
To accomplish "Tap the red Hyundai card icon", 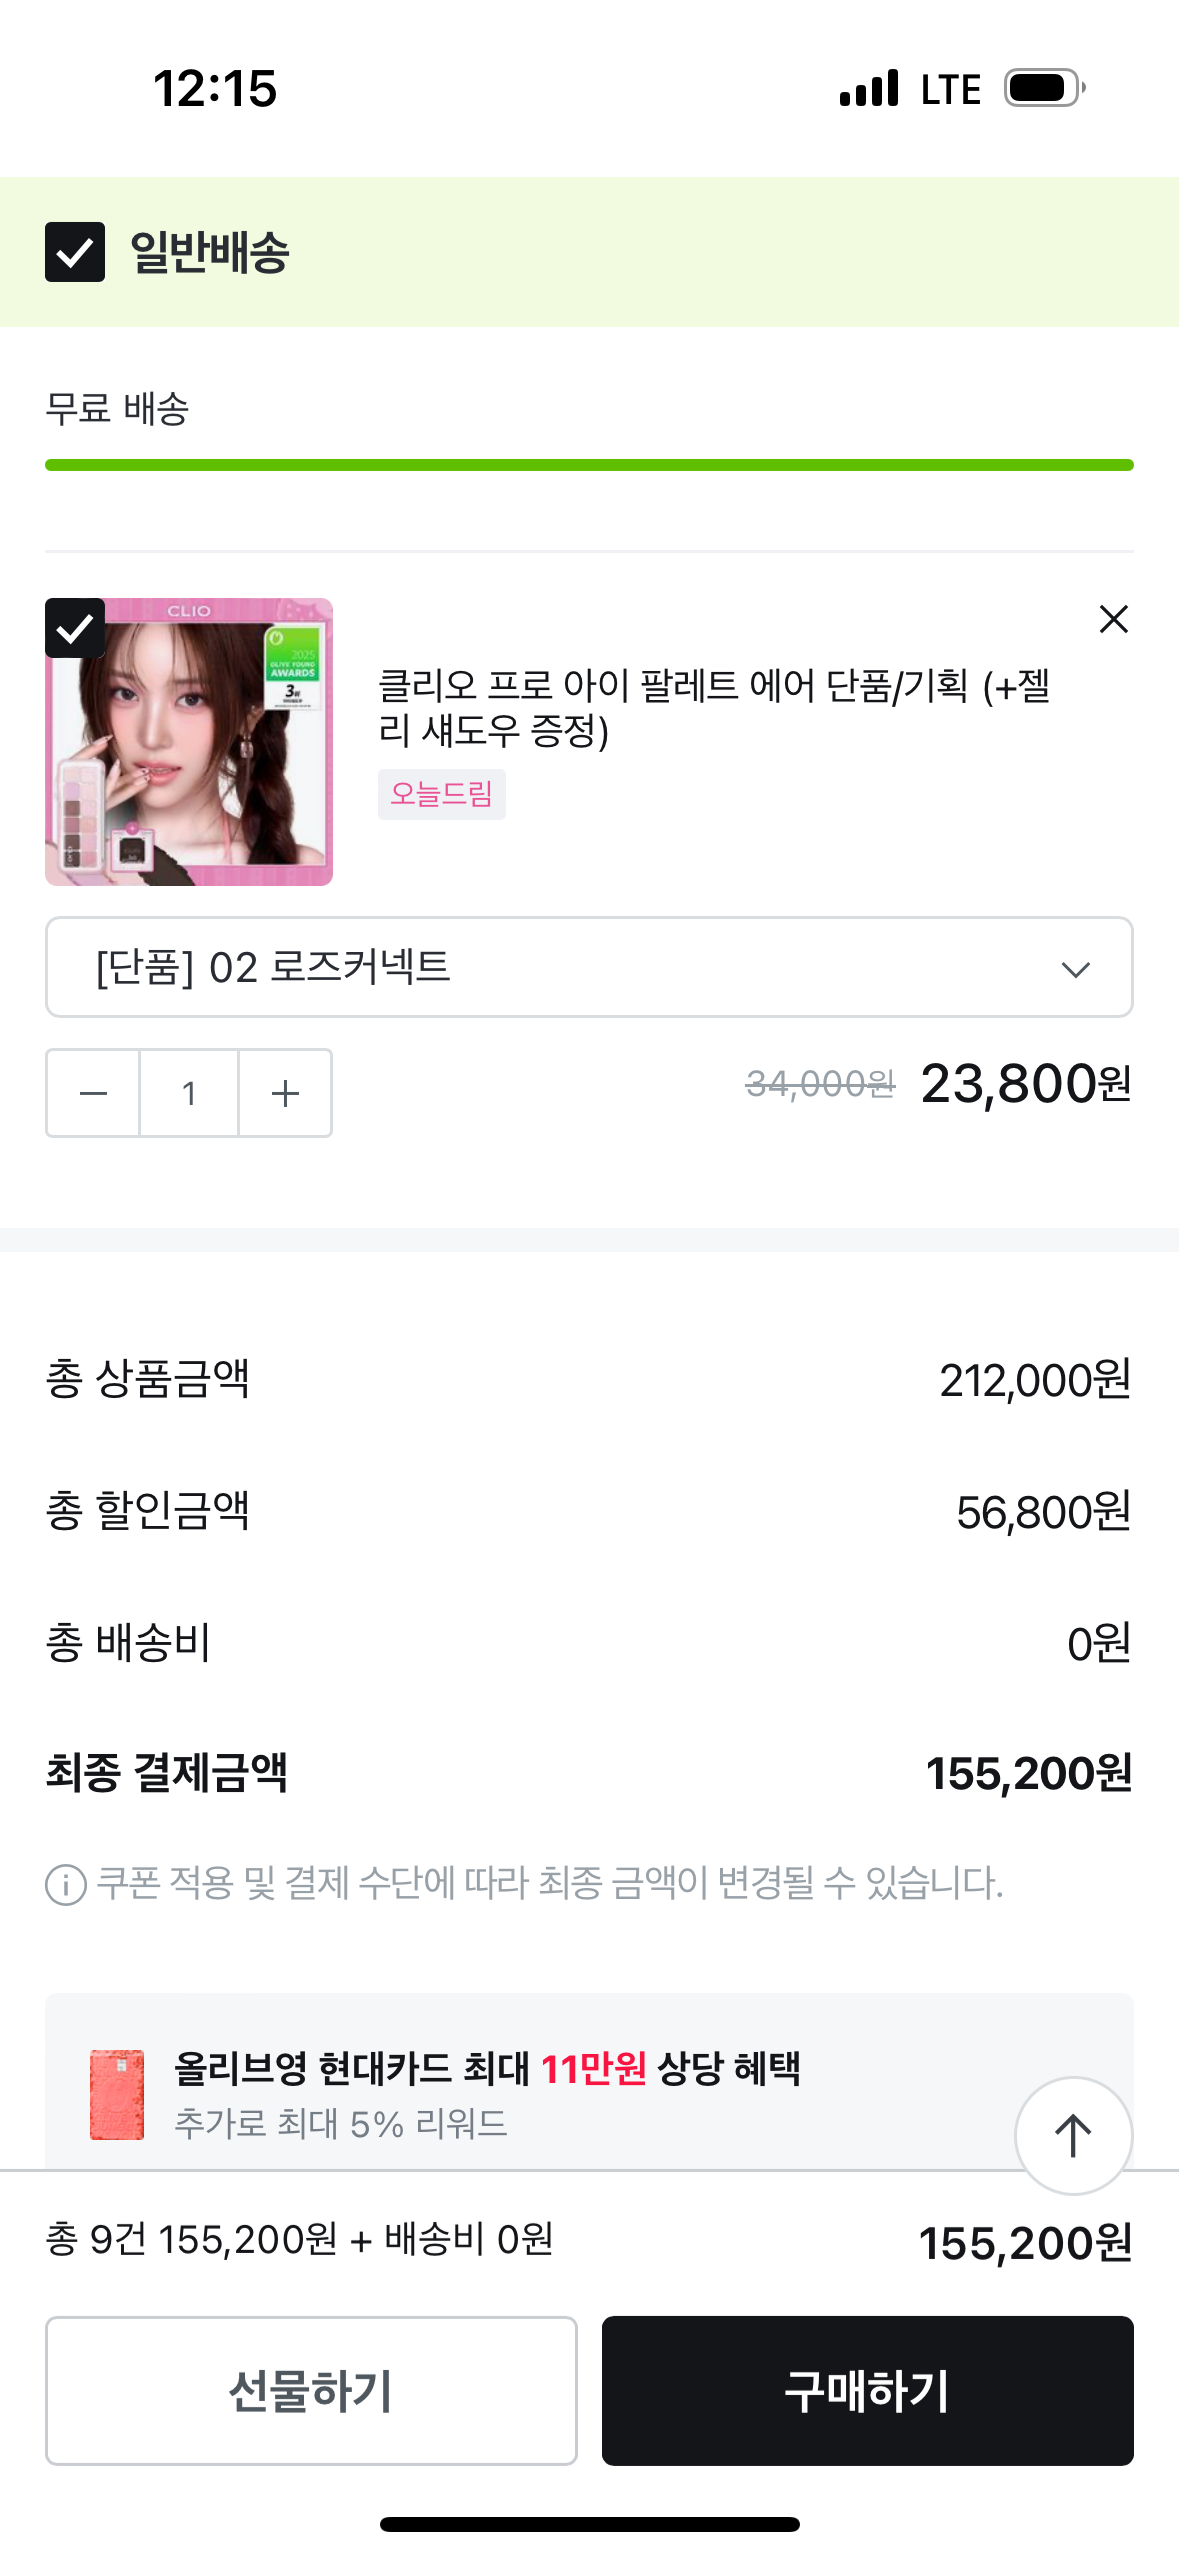I will (x=117, y=2095).
